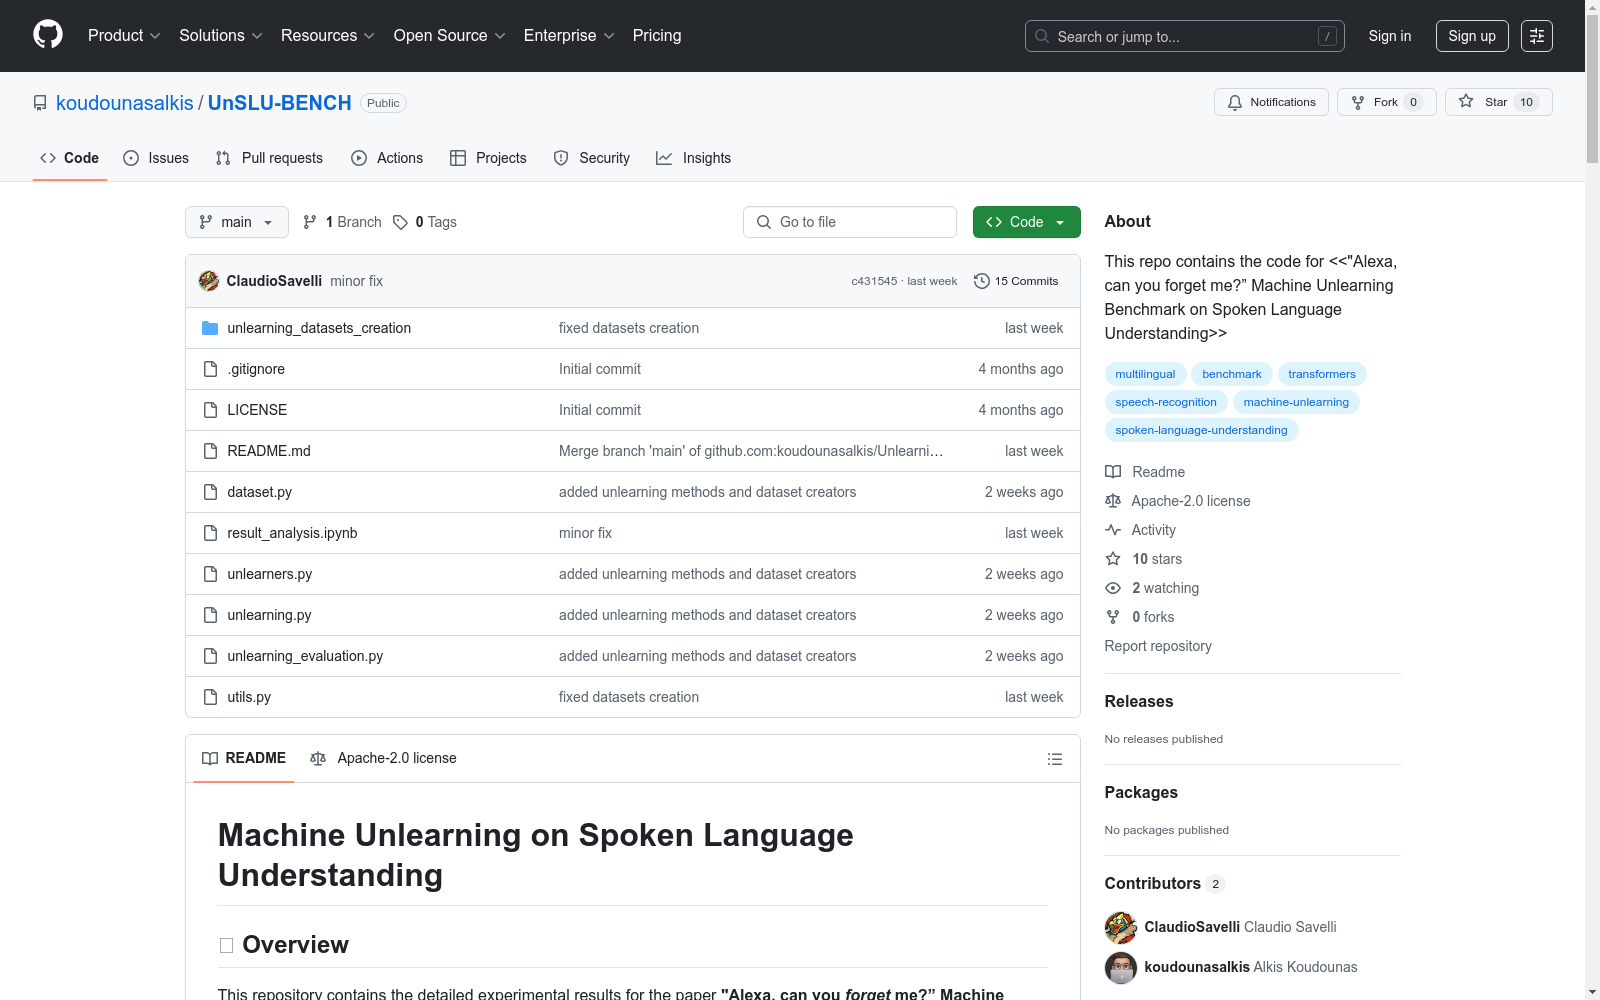
Task: Click the star icon to star repo
Action: [x=1466, y=101]
